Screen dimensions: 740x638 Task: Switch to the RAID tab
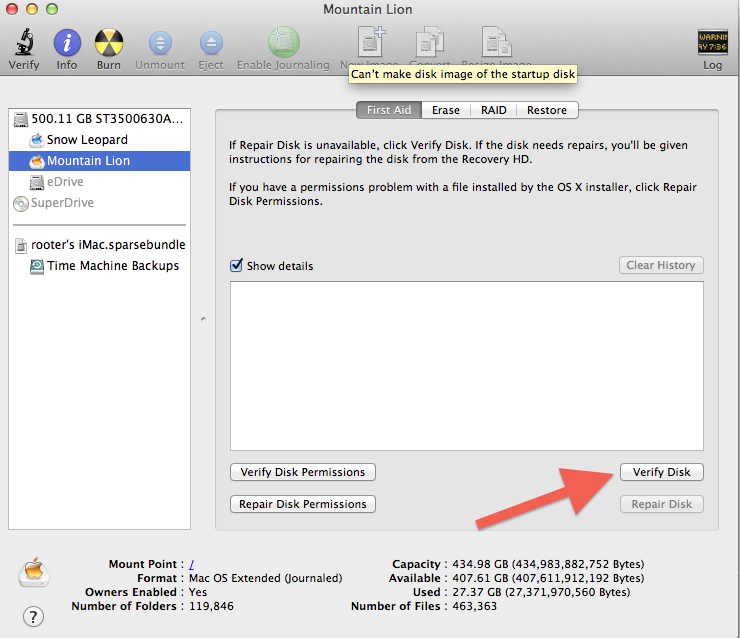tap(494, 110)
